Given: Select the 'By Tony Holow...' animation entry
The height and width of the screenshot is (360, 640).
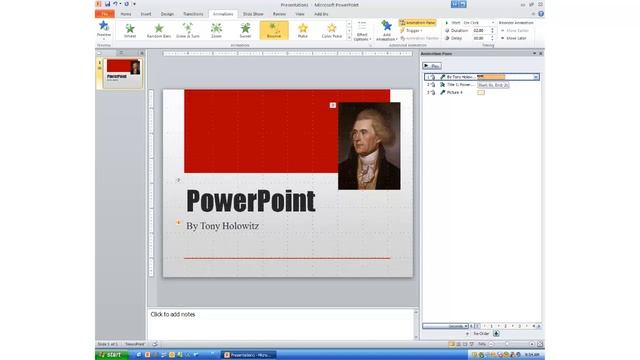Looking at the screenshot, I should click(x=482, y=77).
